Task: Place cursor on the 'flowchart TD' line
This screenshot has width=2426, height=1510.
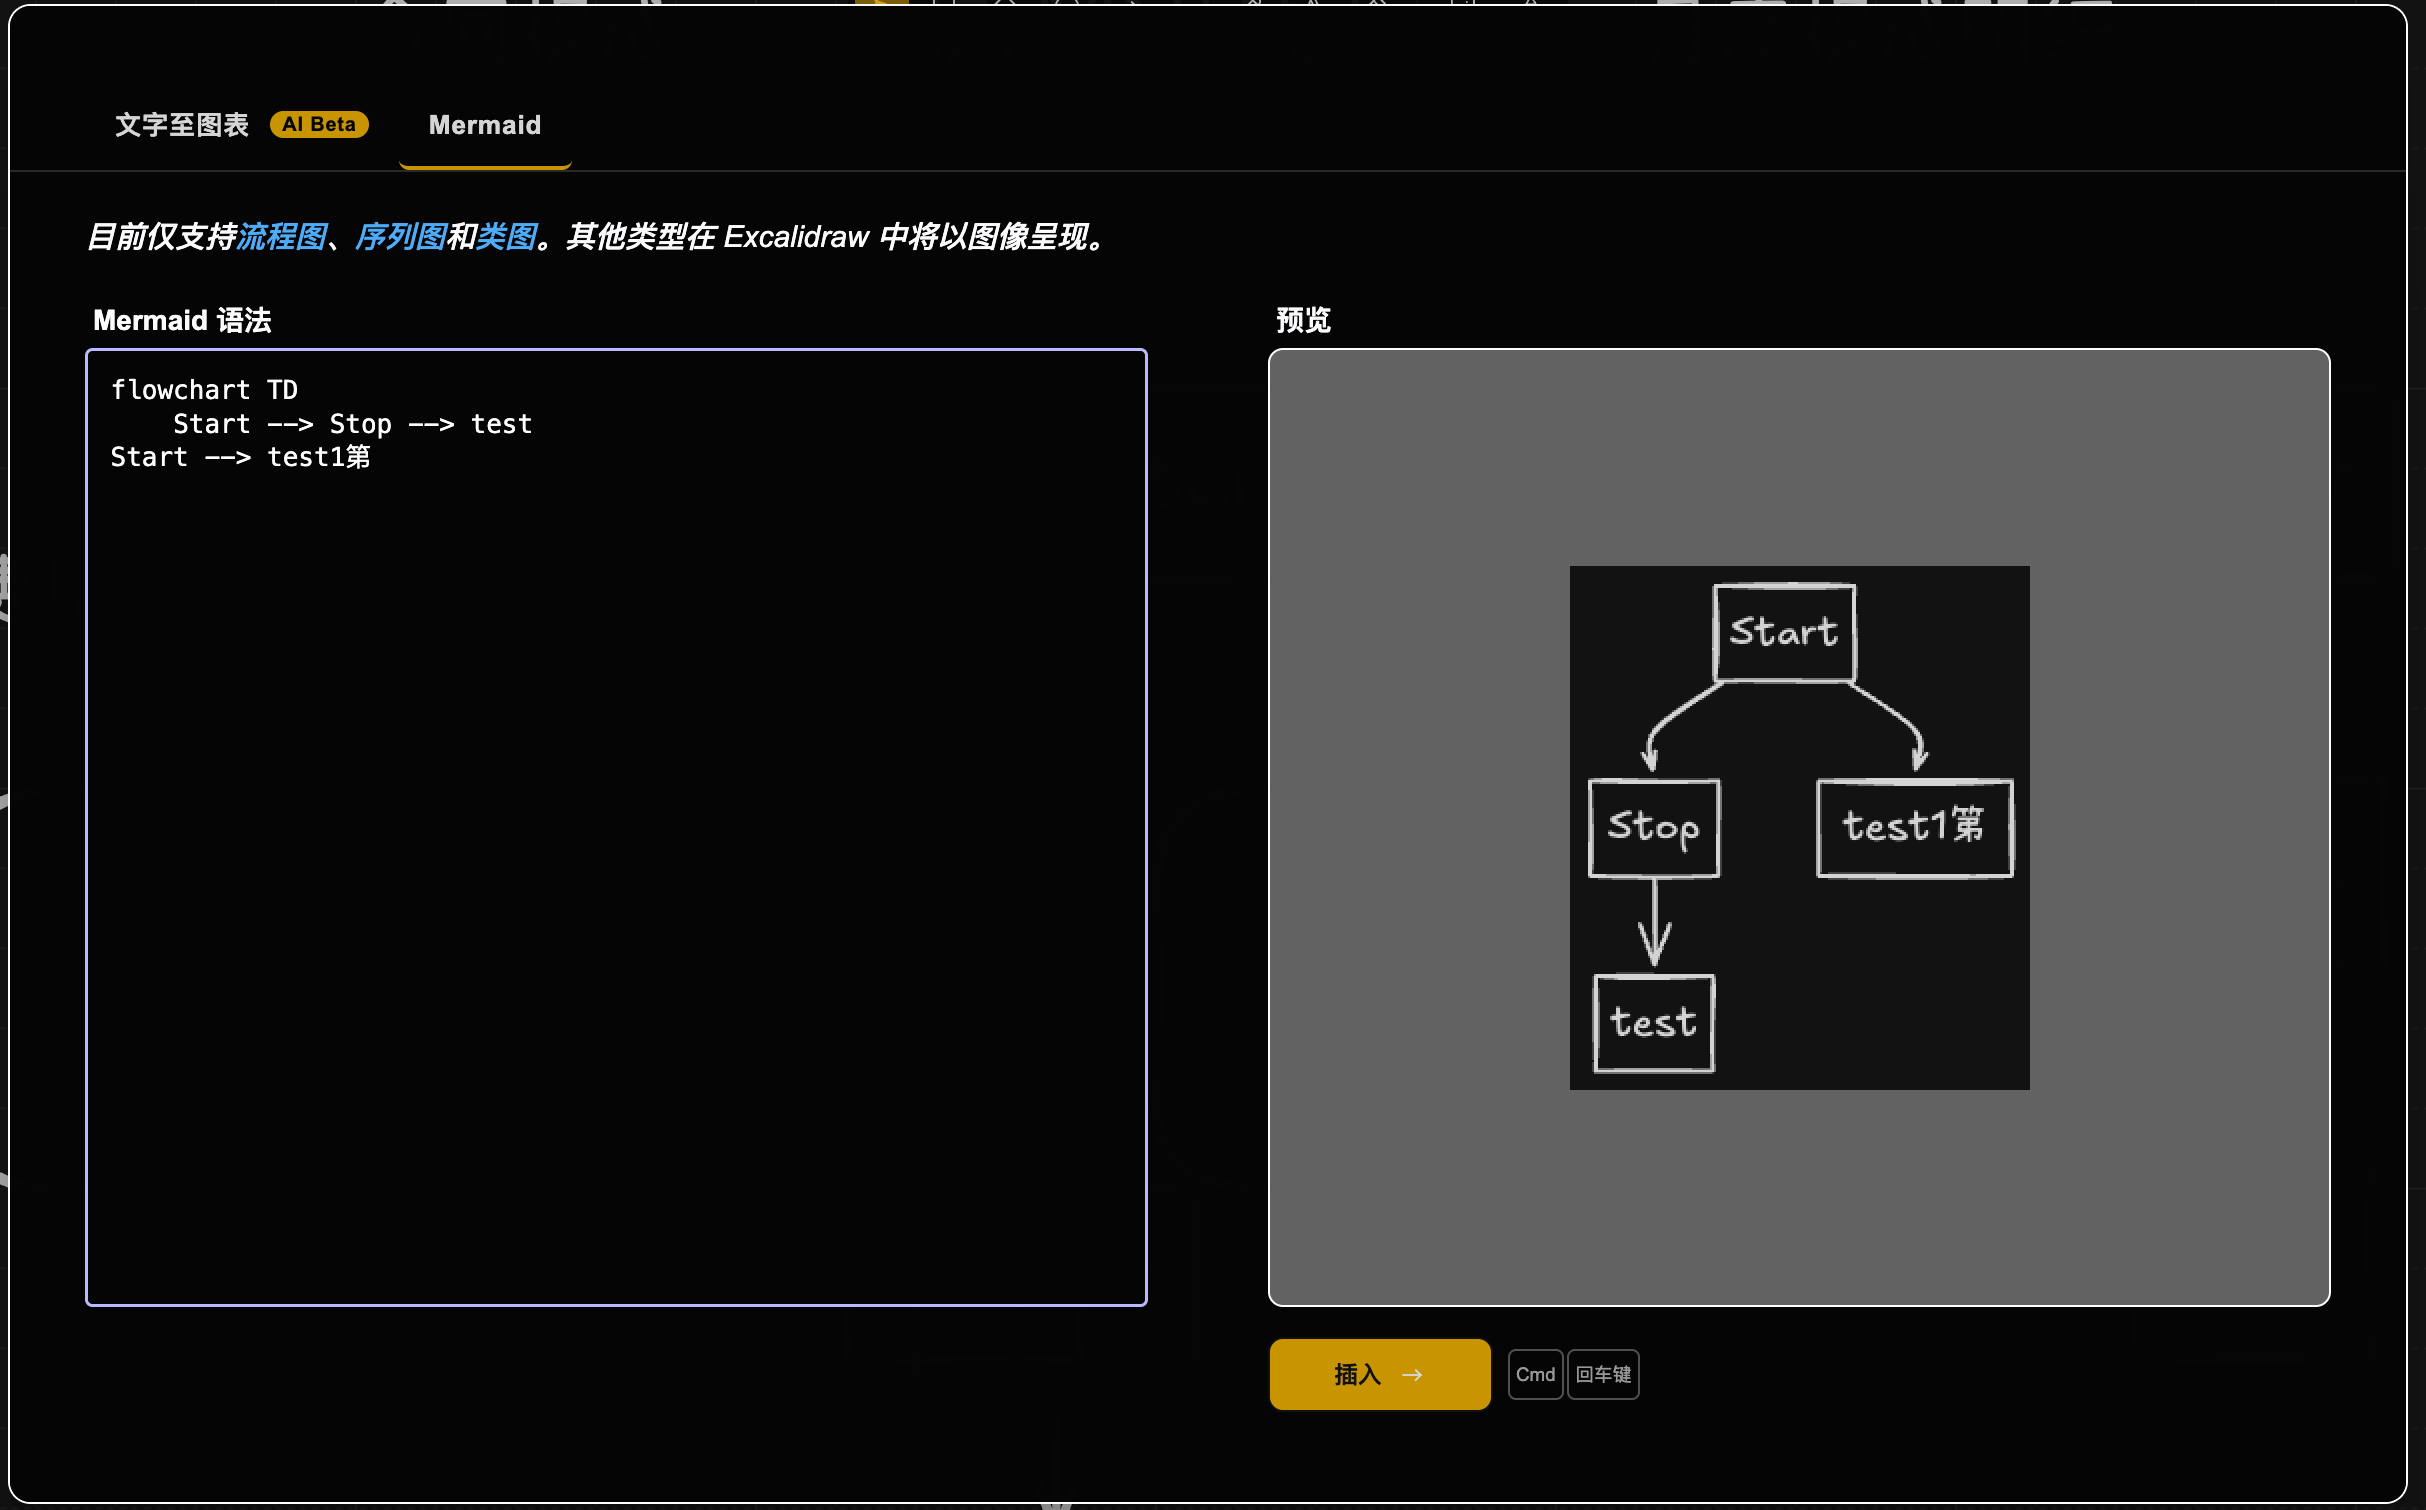Action: 204,390
